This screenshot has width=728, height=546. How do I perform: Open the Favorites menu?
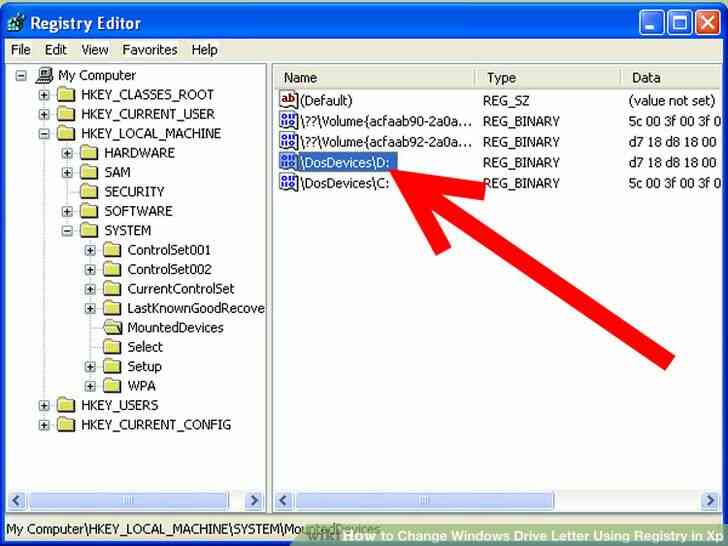pyautogui.click(x=150, y=50)
